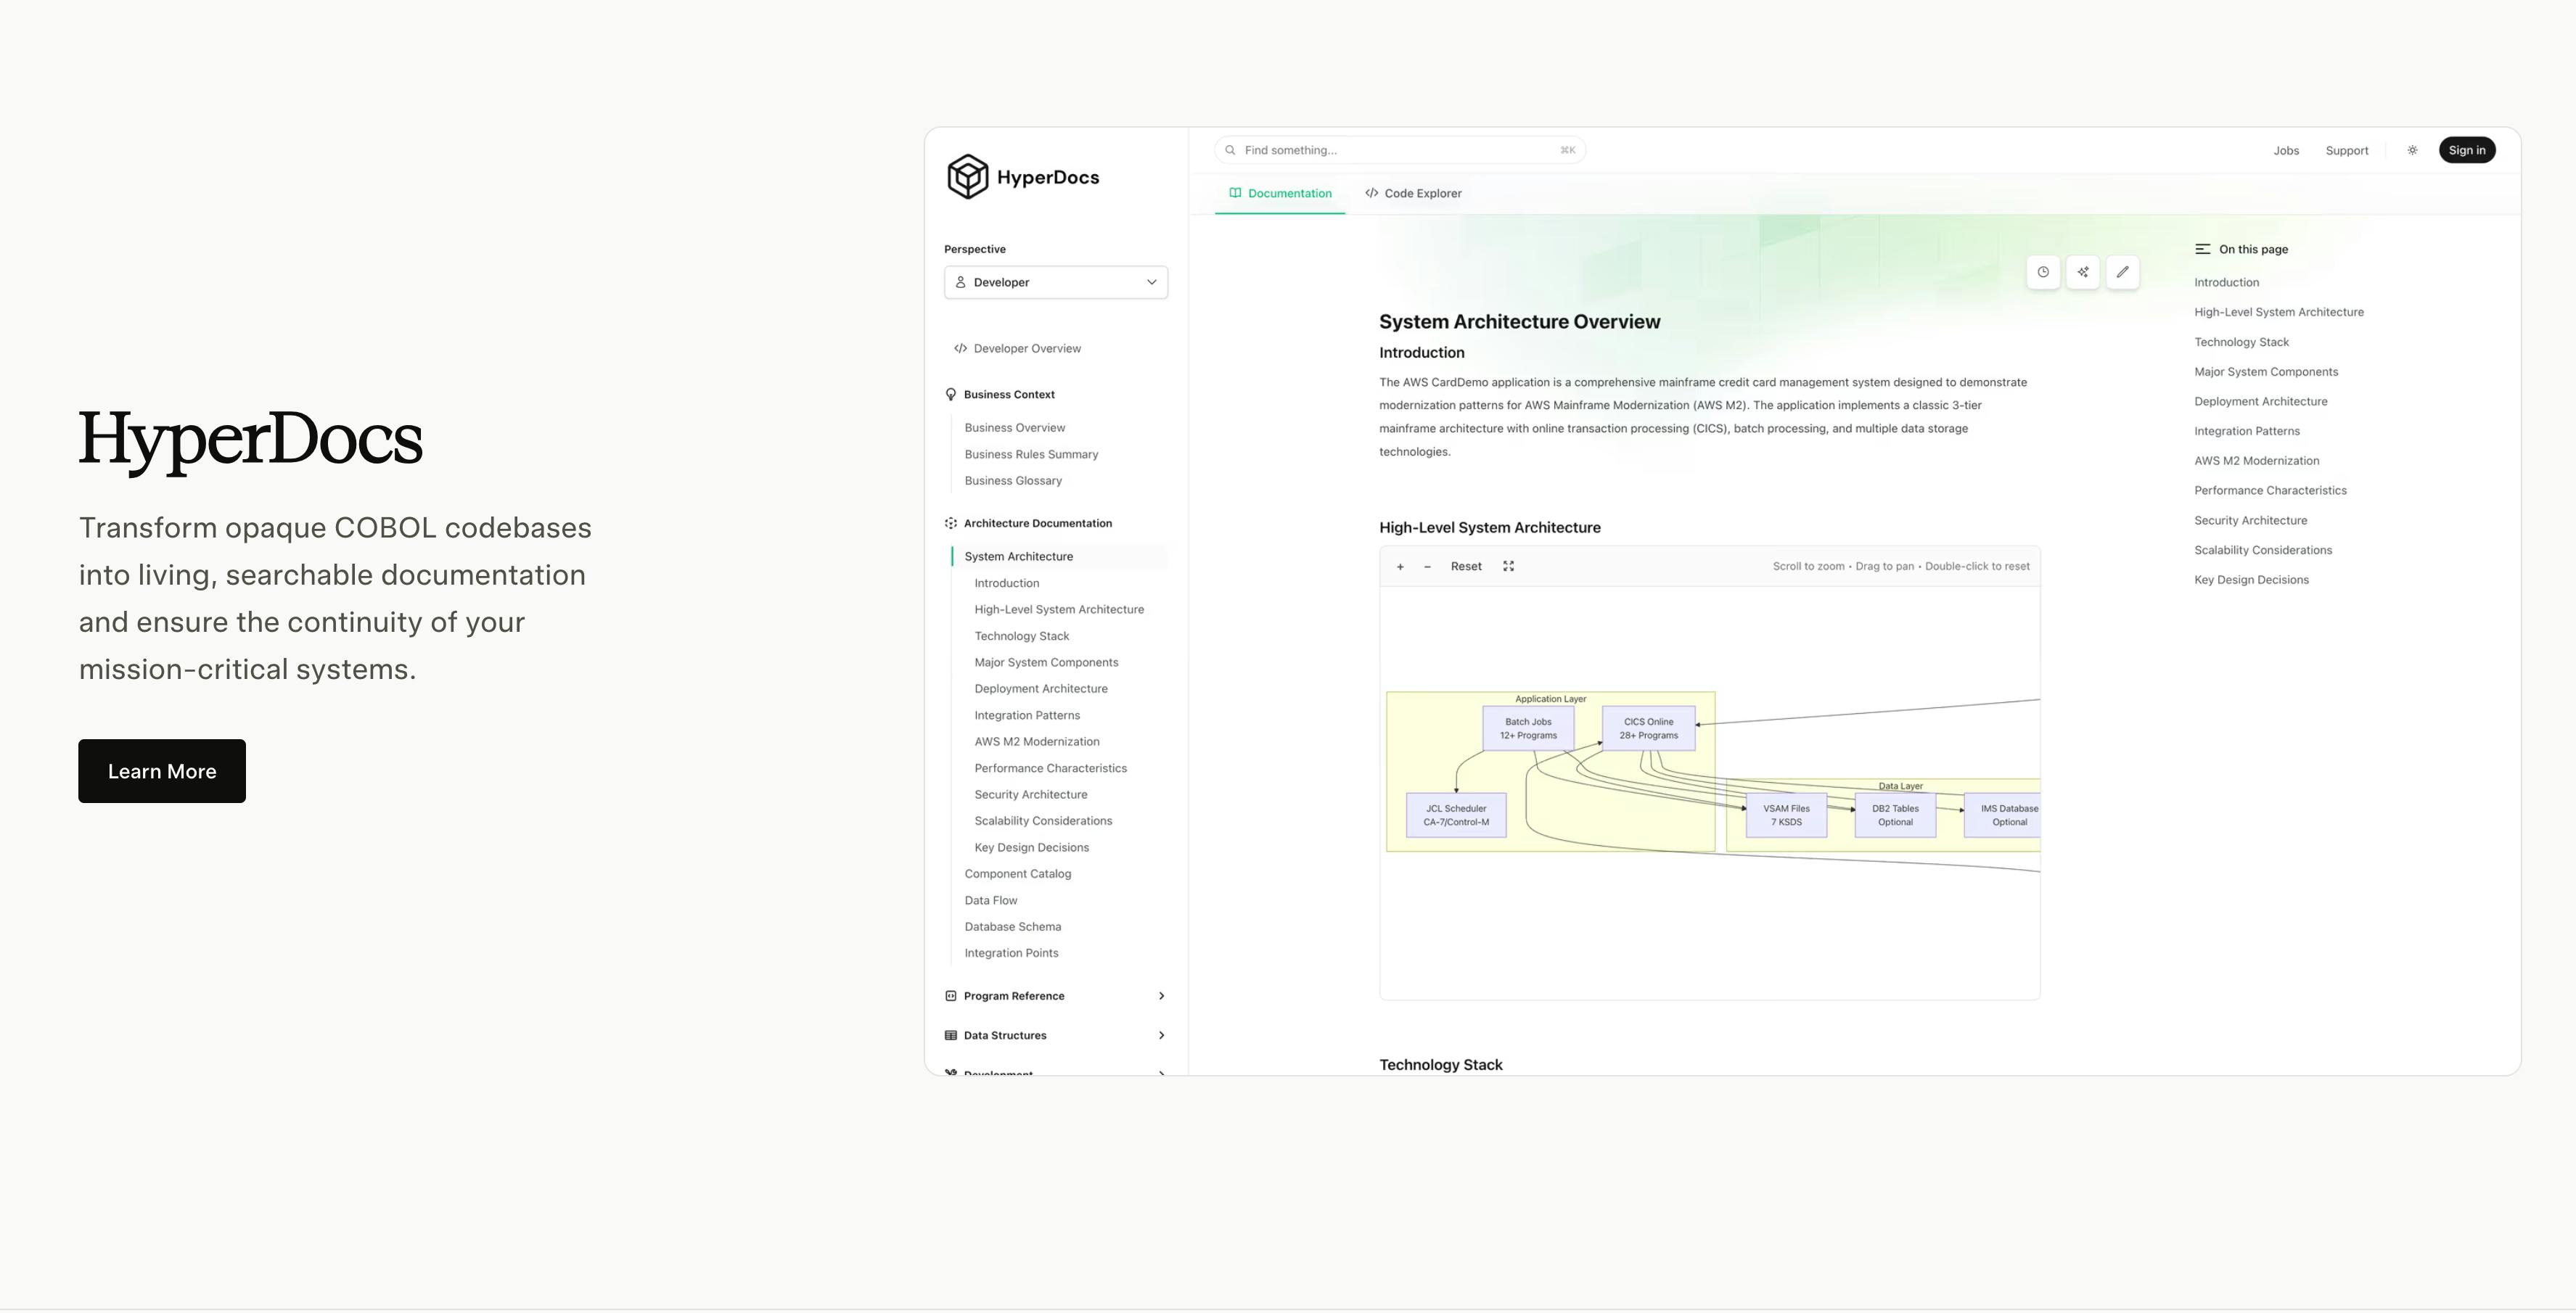Click the System Architecture Overview page title
This screenshot has width=2576, height=1313.
[x=1519, y=322]
